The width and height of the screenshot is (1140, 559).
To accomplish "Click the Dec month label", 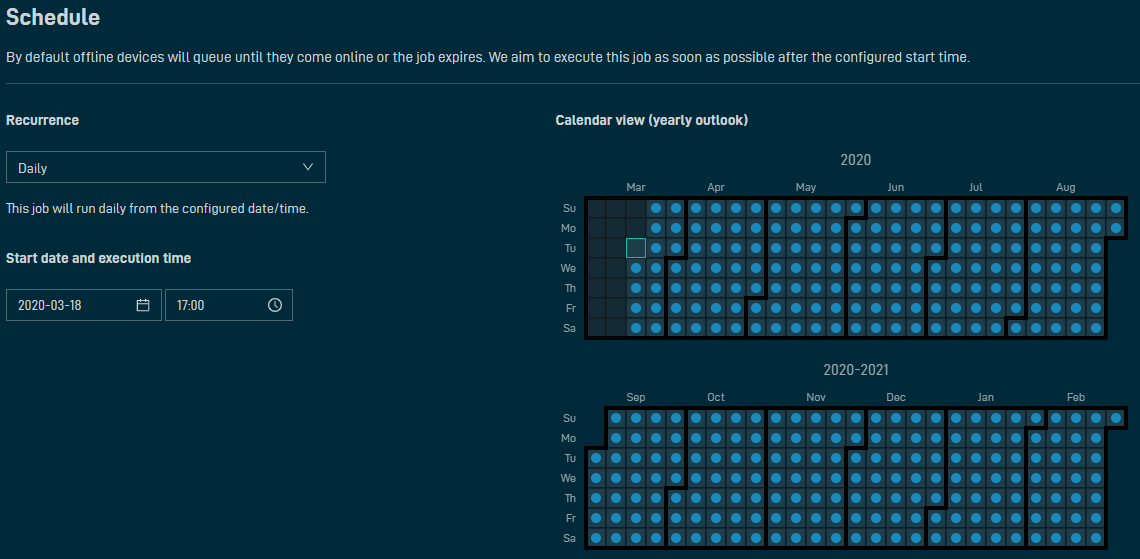I will click(896, 398).
